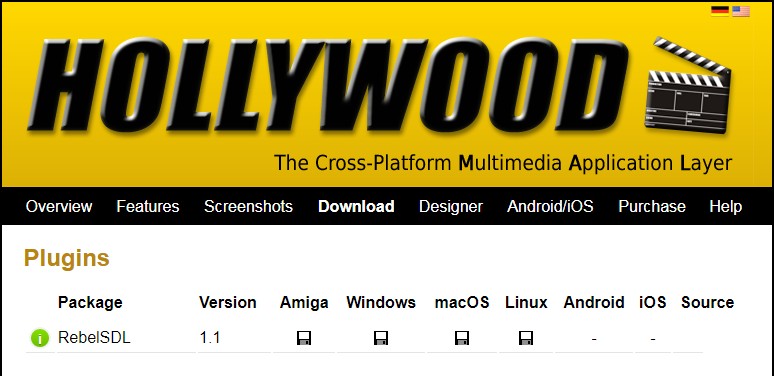Click the Linux column header
The image size is (774, 376).
pos(526,302)
